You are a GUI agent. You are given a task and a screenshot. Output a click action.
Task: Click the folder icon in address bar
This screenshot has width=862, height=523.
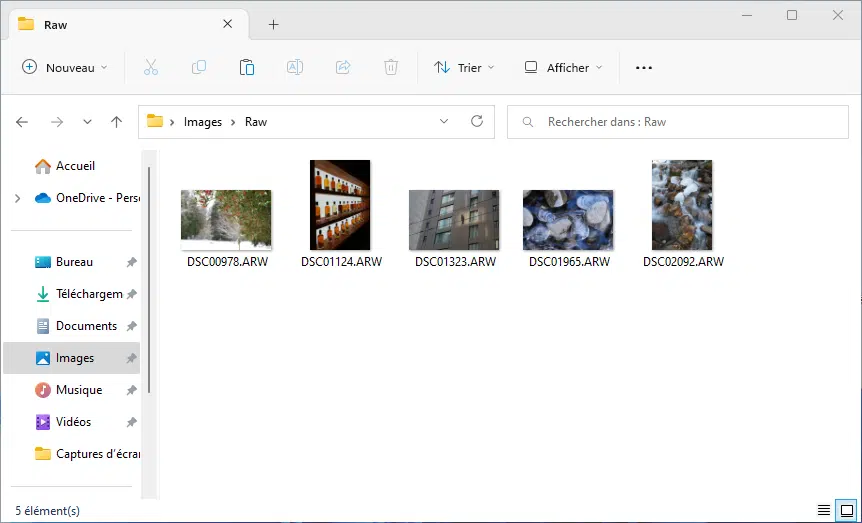pos(155,122)
